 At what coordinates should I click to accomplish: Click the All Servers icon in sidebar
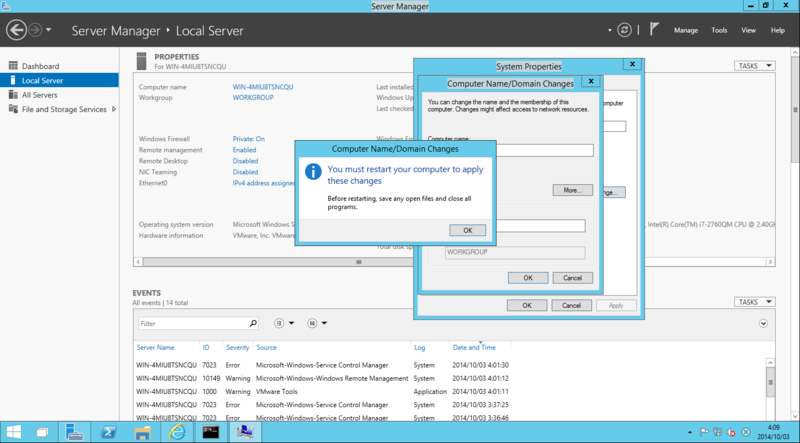coord(13,95)
